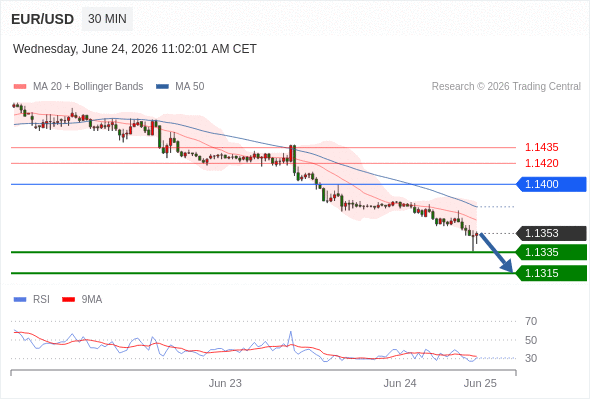Screen dimensions: 590x400
Task: Select the green 1.1315 target tag
Action: click(x=551, y=273)
